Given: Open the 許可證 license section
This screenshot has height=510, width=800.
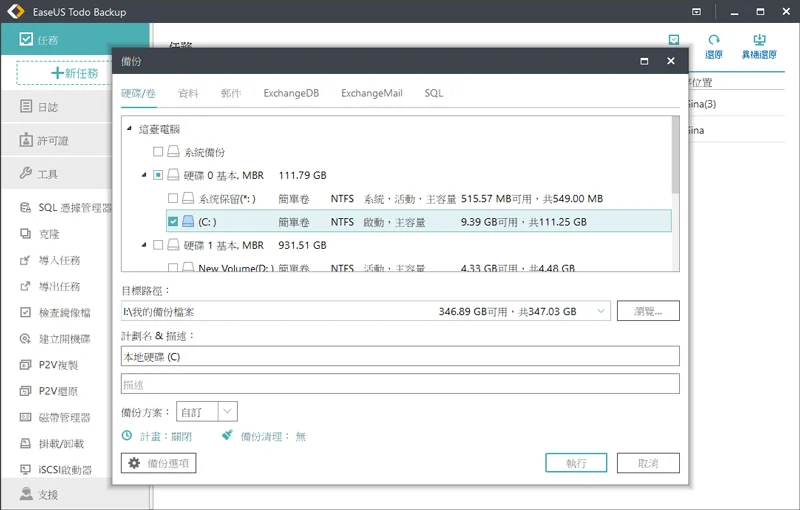Looking at the screenshot, I should click(x=56, y=140).
